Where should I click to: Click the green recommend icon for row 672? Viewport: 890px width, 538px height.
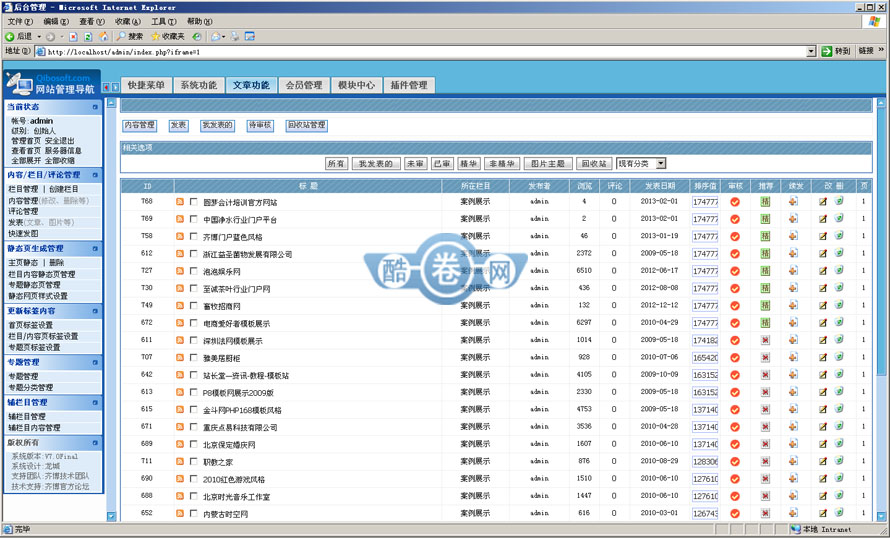[765, 323]
